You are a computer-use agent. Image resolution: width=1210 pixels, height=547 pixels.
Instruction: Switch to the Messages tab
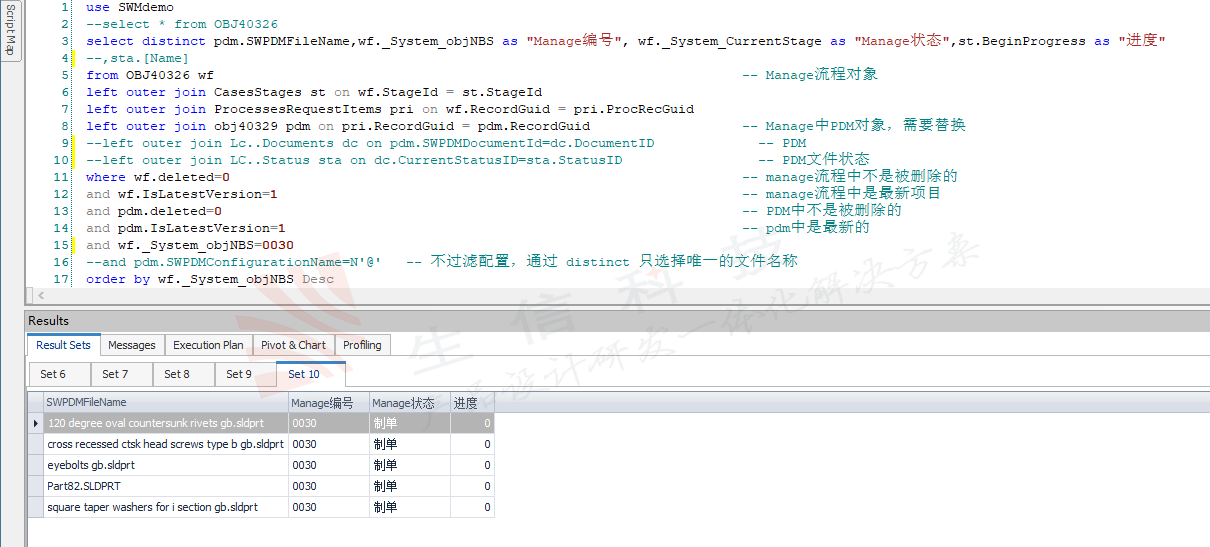132,345
